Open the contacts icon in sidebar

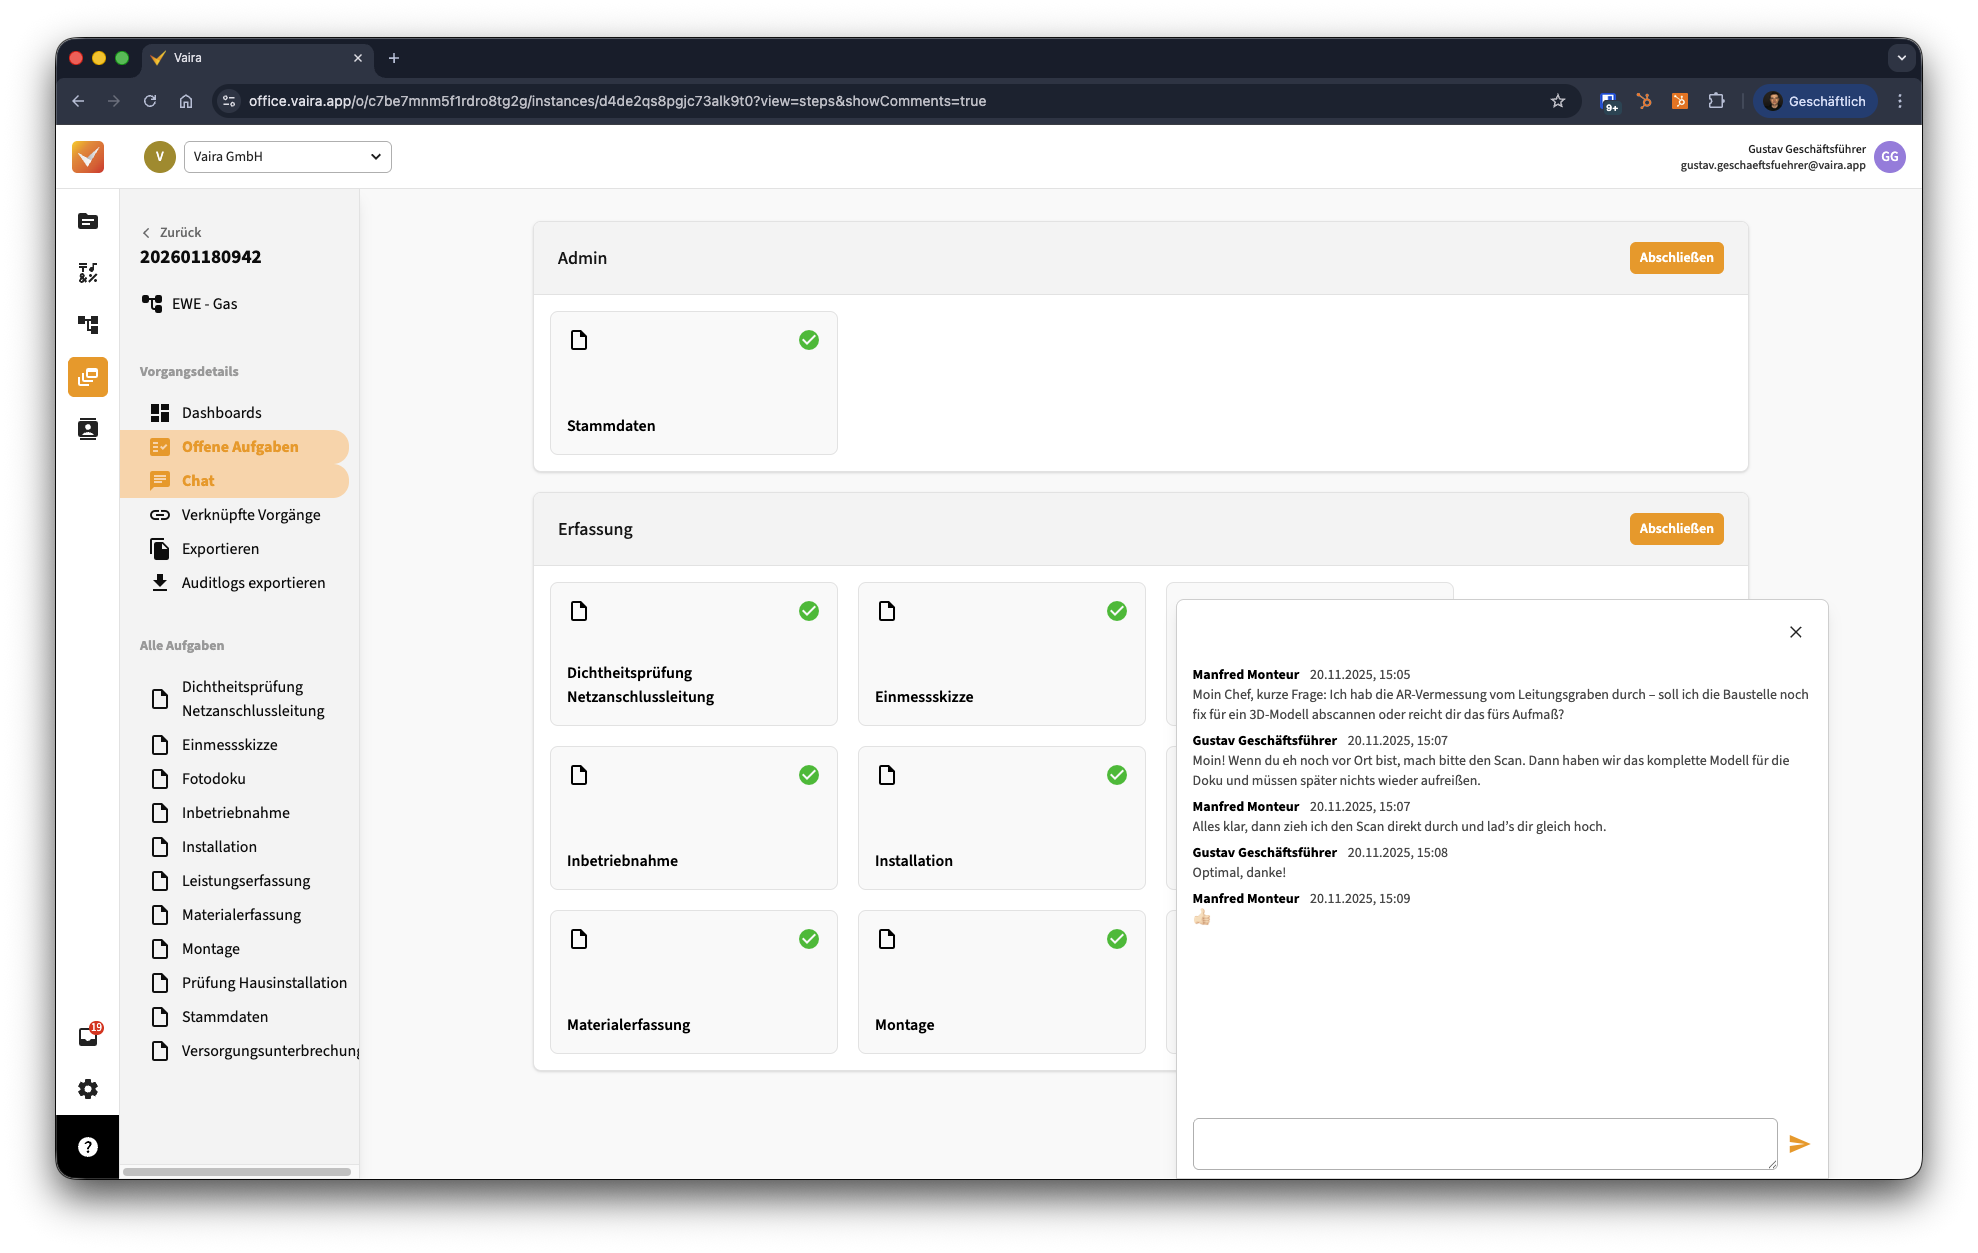[88, 429]
